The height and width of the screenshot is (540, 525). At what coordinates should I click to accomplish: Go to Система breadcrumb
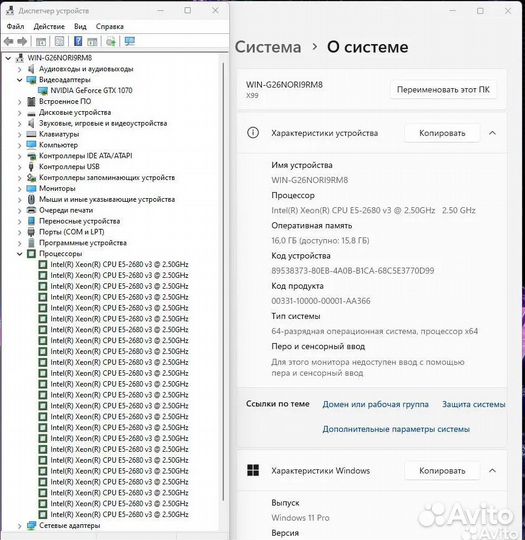point(268,47)
